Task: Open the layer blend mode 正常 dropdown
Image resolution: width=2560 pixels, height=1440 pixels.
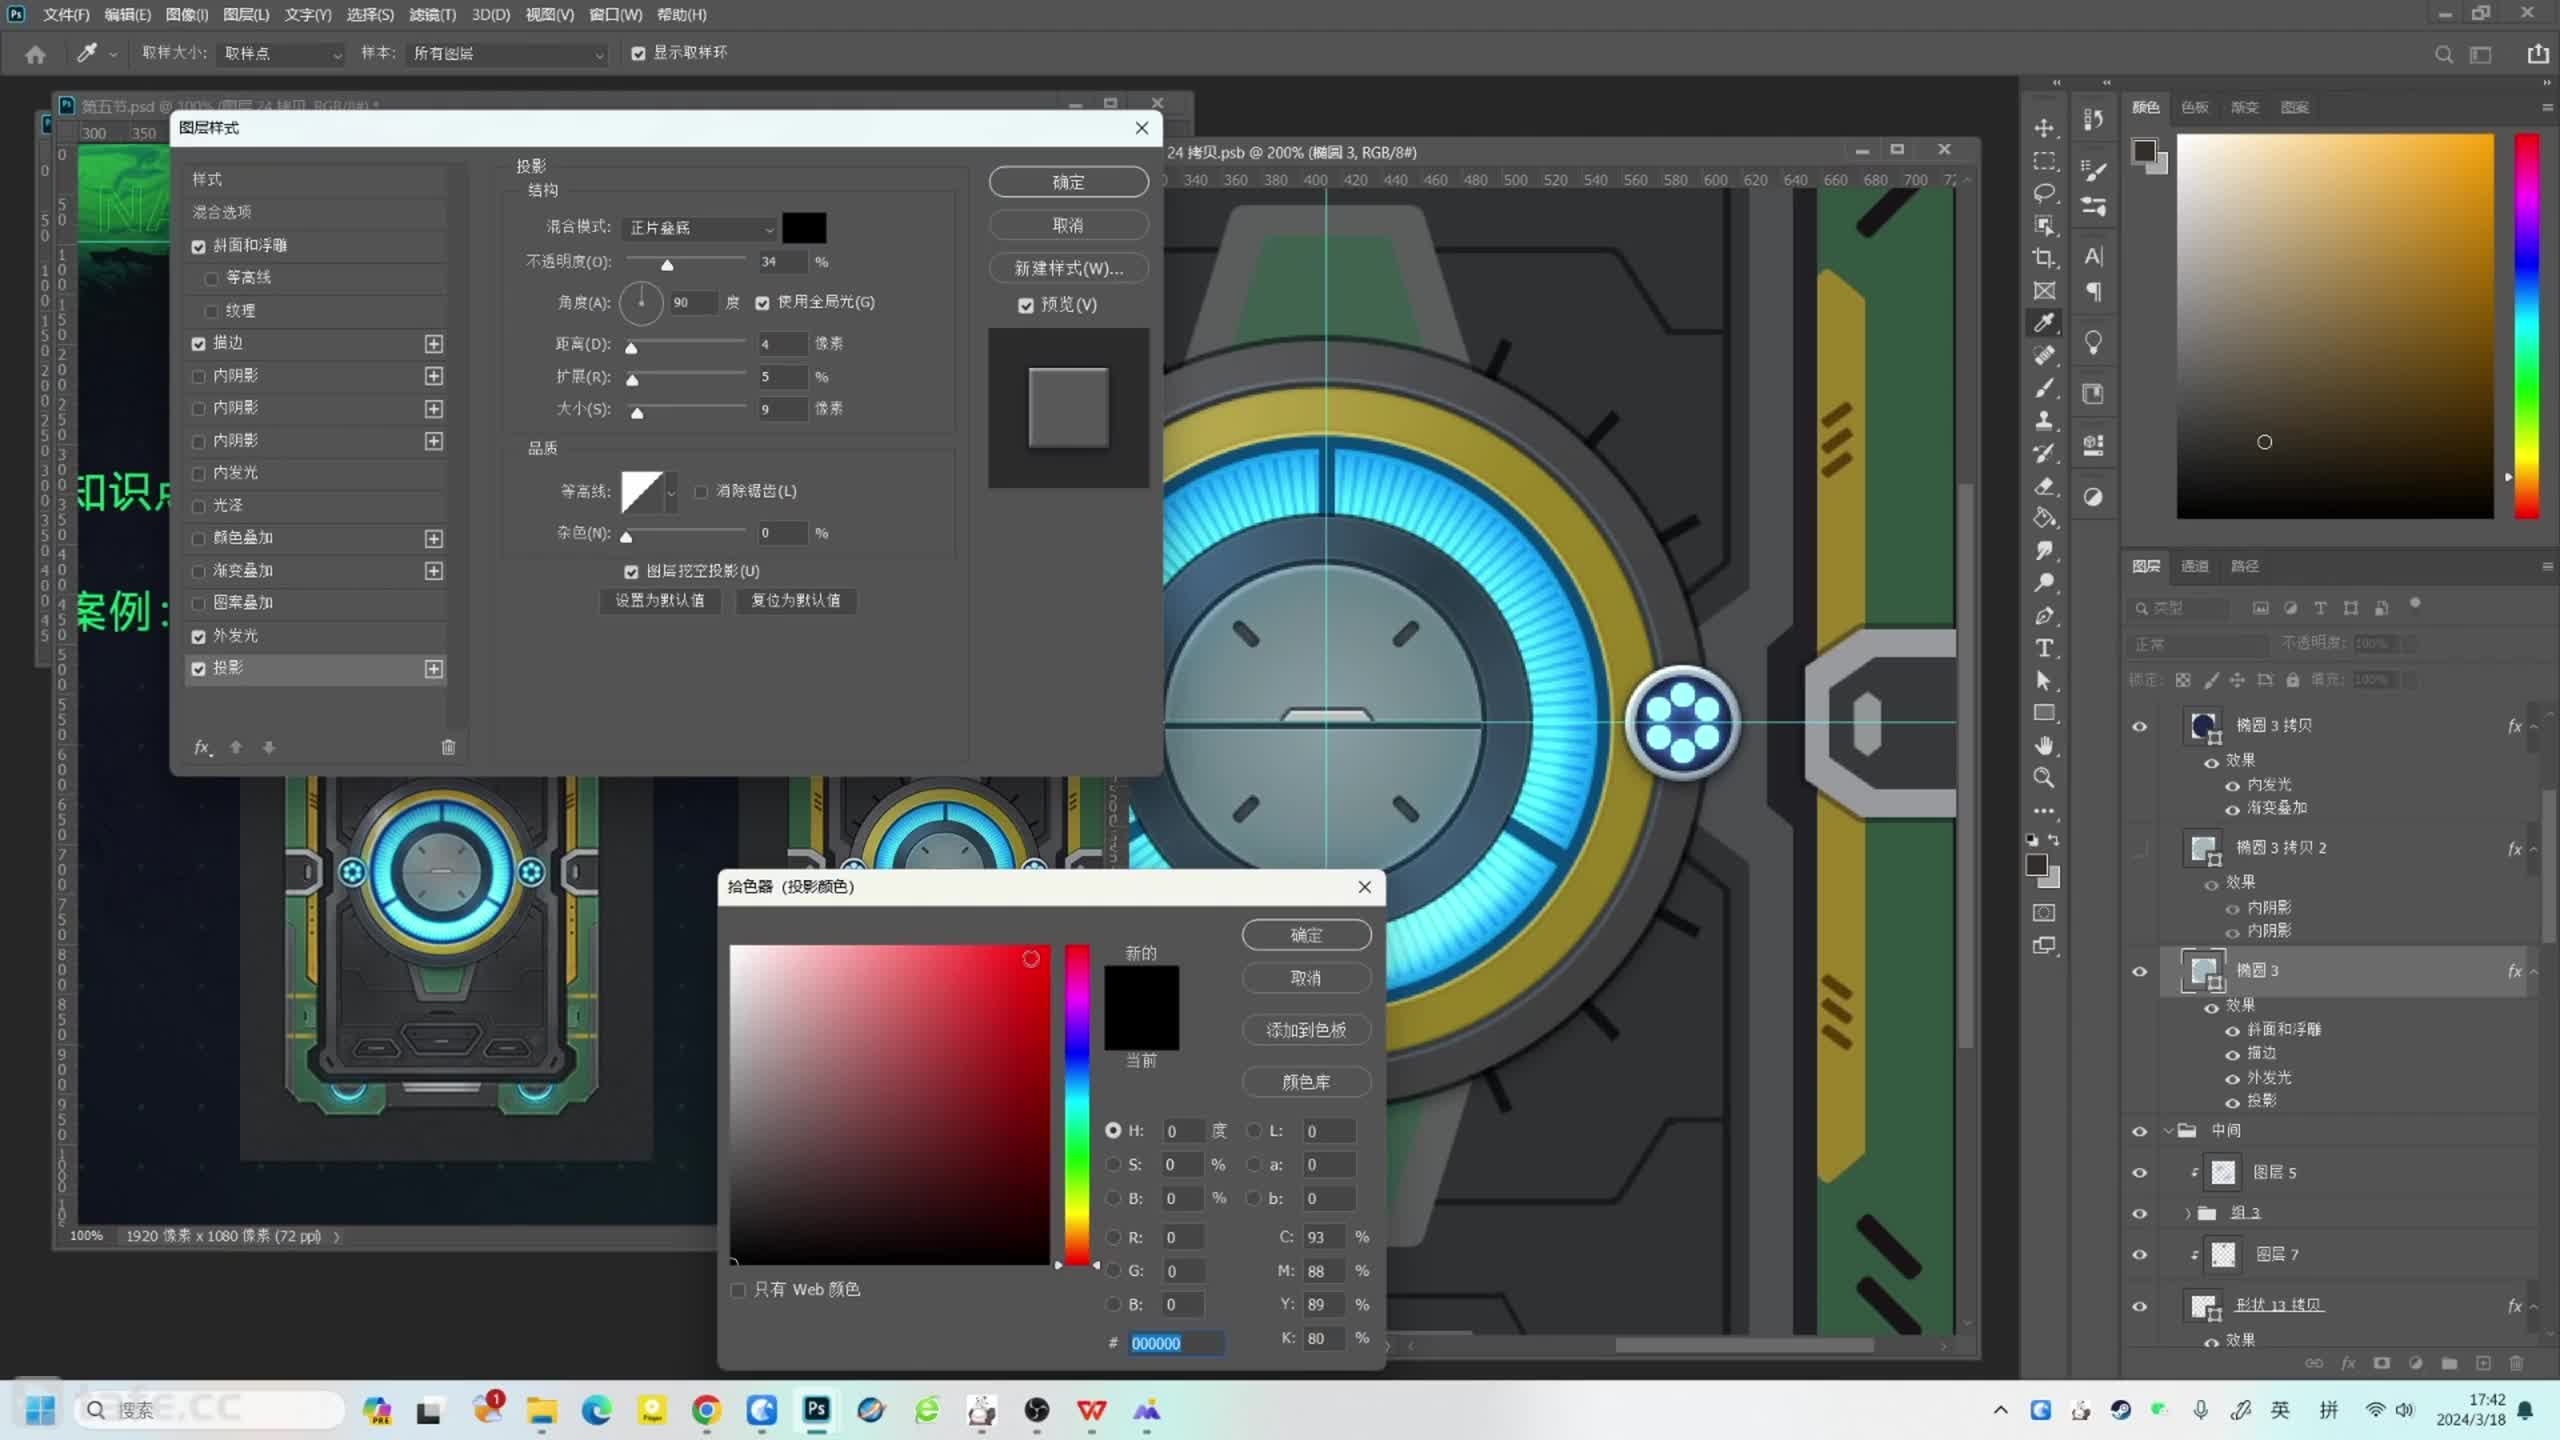Action: (2197, 645)
